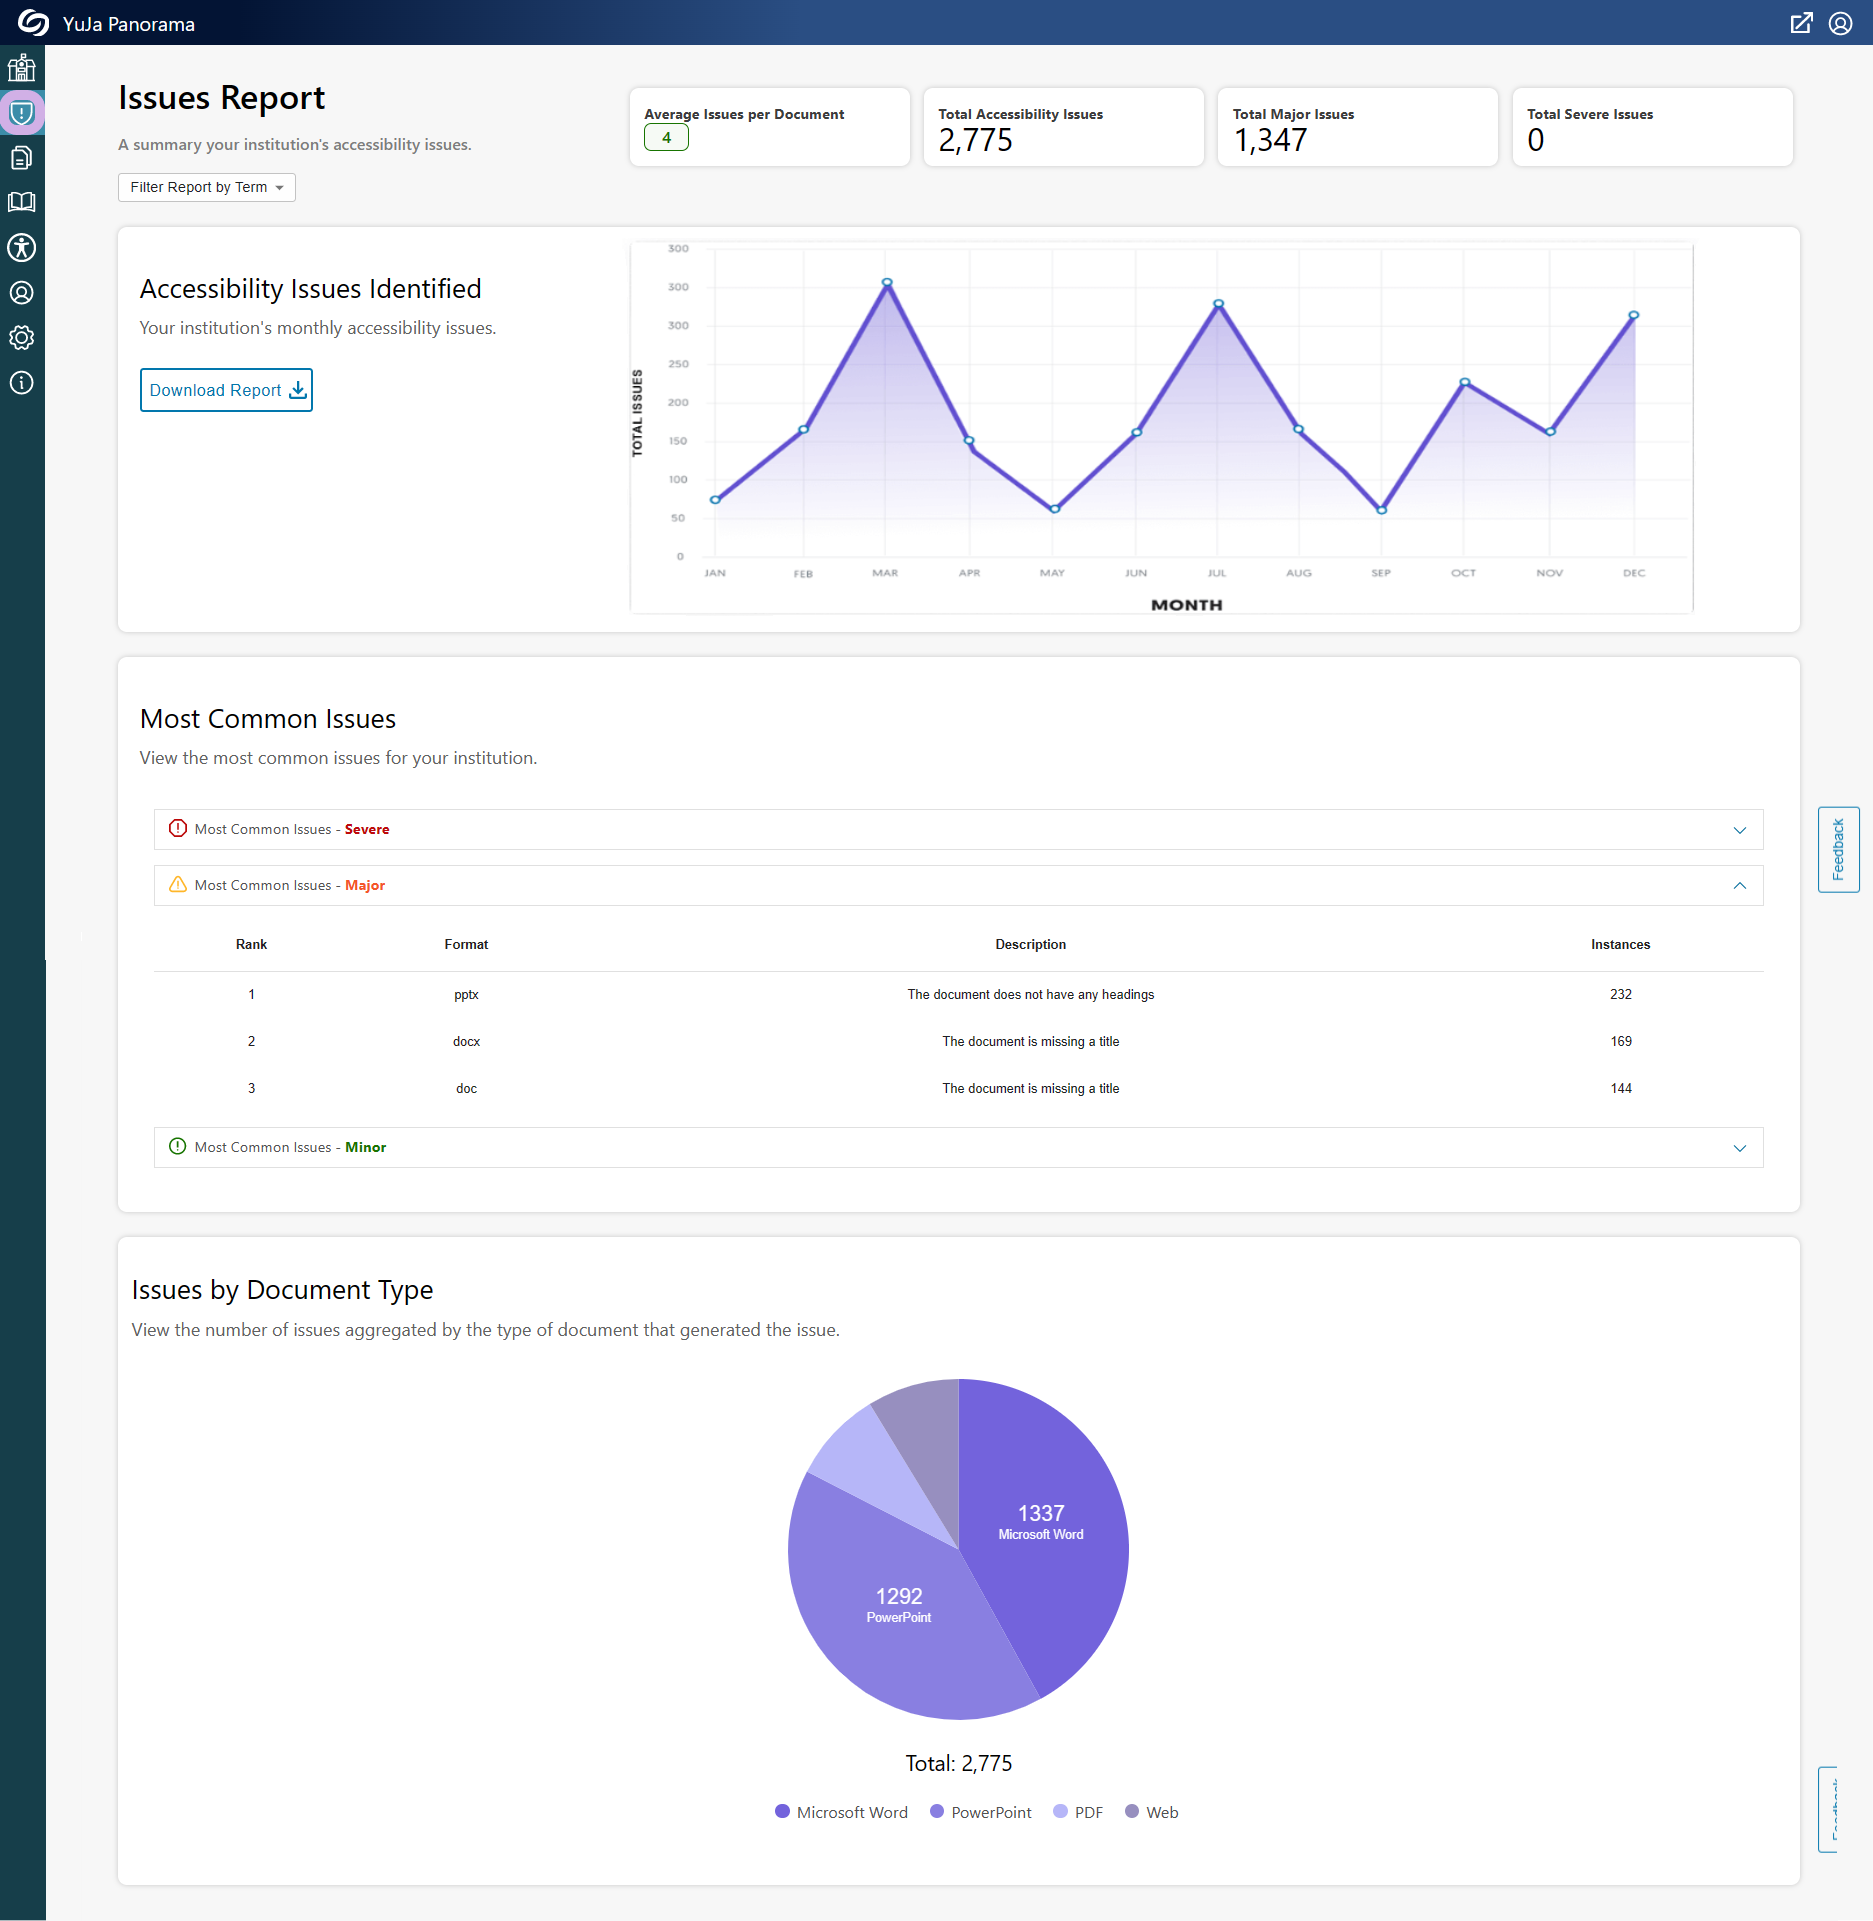Screen dimensions: 1873x1921
Task: Open the Filter Report by Term dropdown
Action: 207,187
